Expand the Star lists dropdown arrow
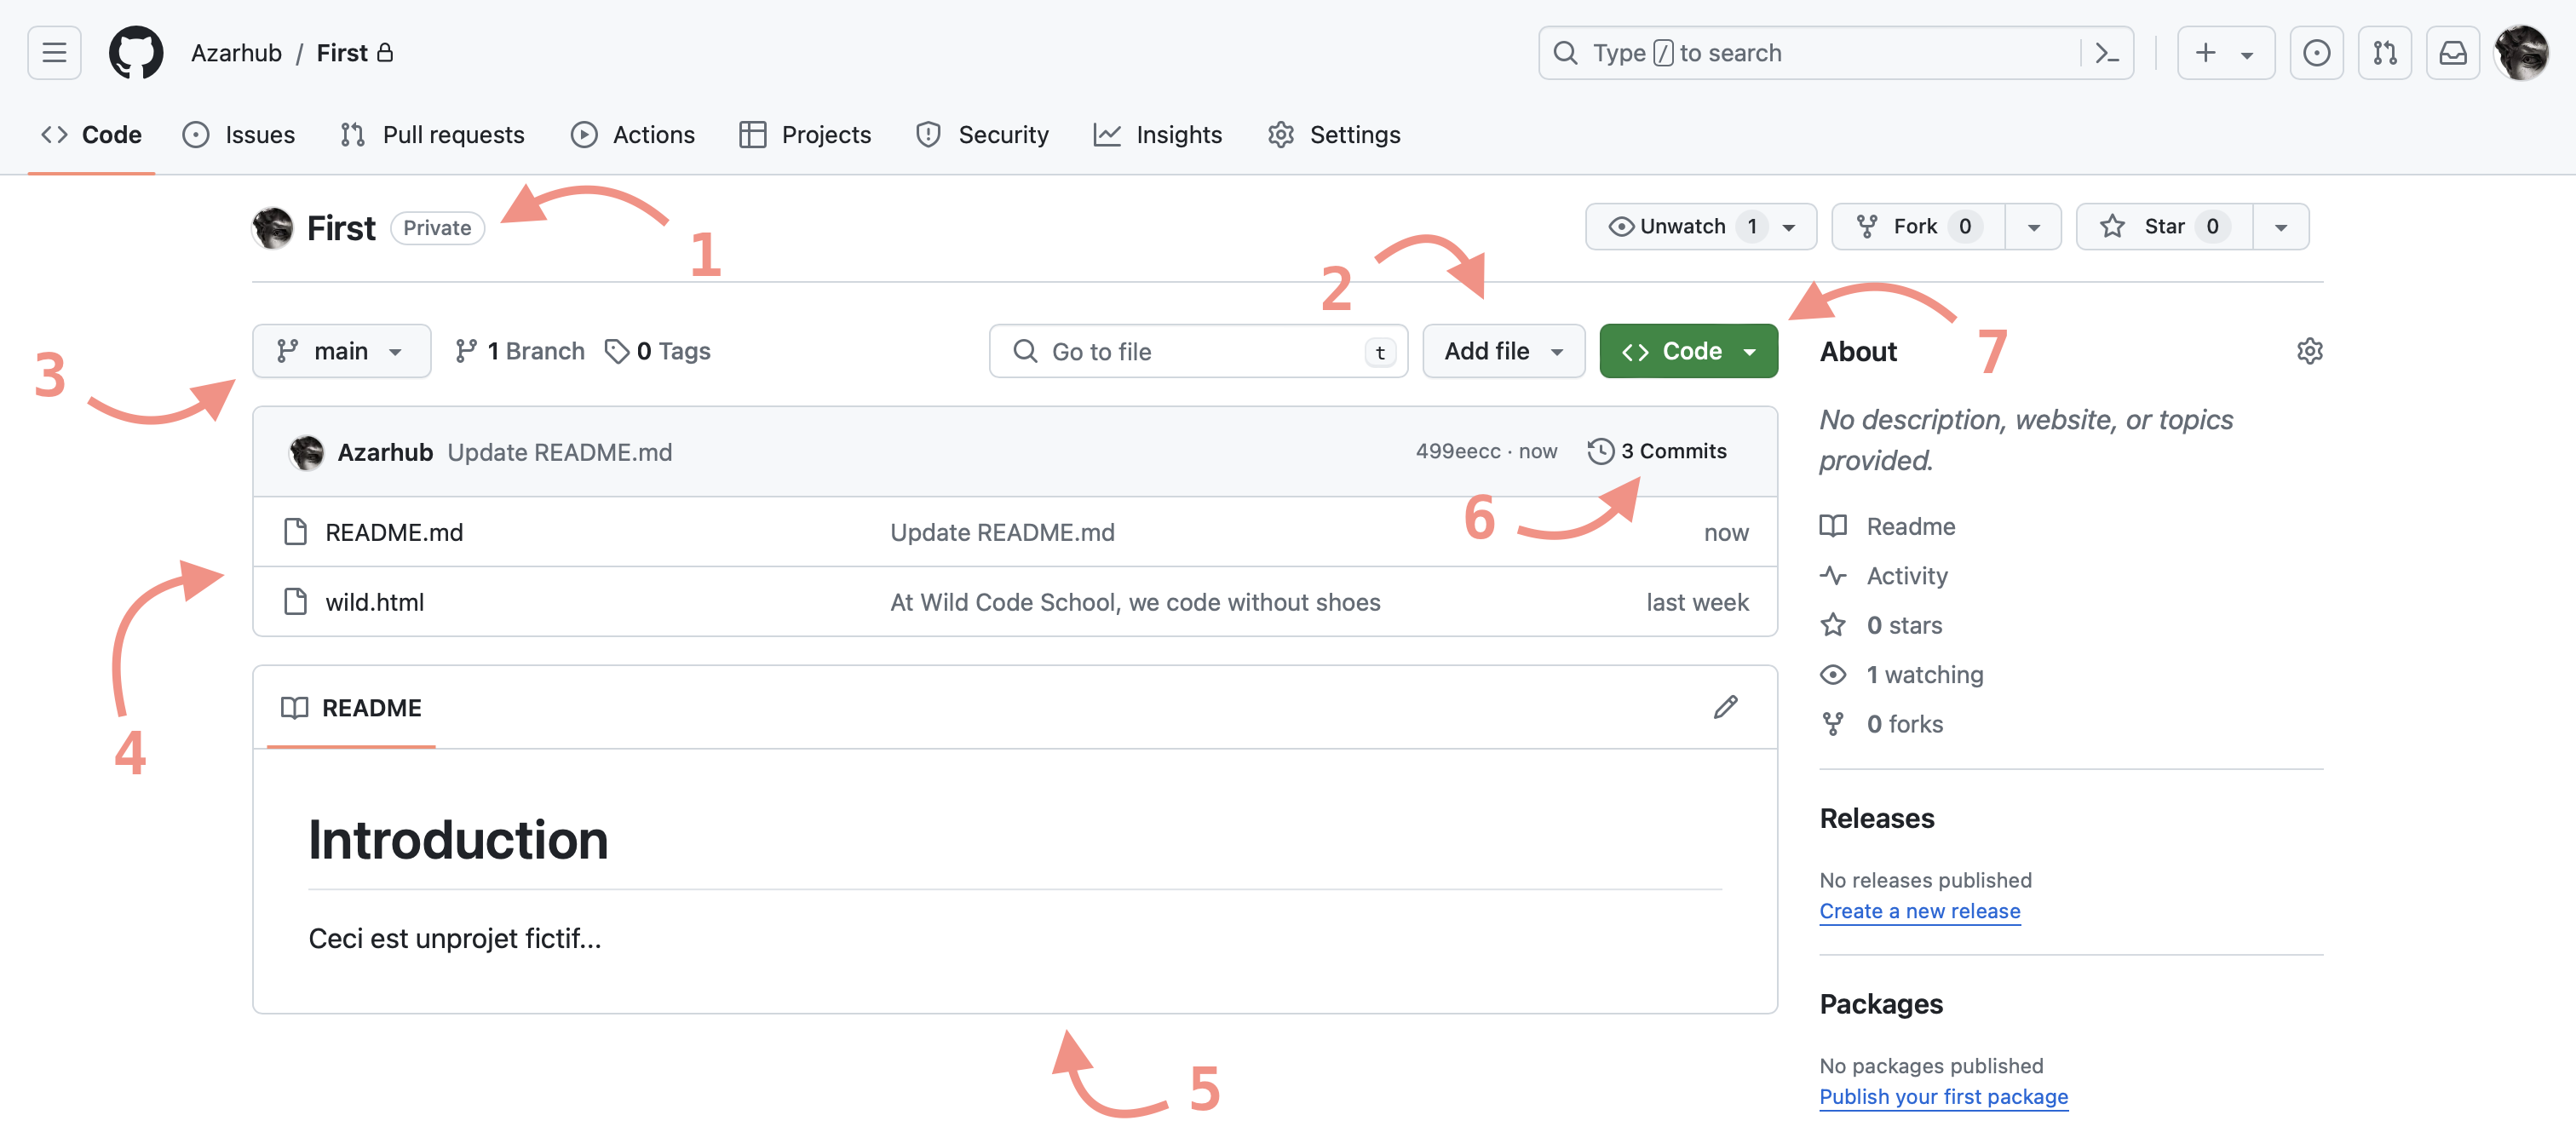Image resolution: width=2576 pixels, height=1138 pixels. click(x=2281, y=226)
